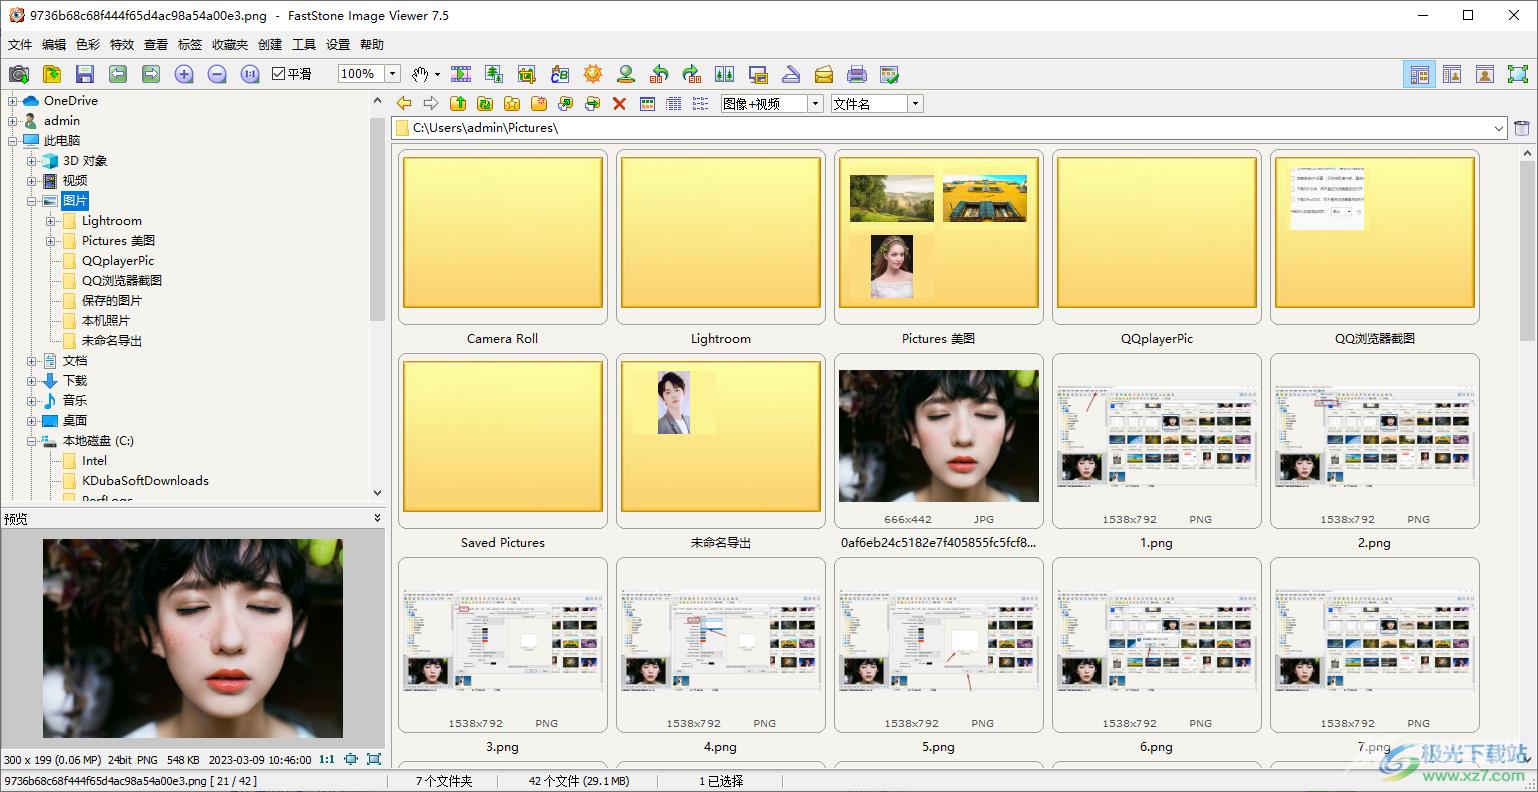Image resolution: width=1538 pixels, height=792 pixels.
Task: Rotate image left with green arrow icon
Action: (659, 74)
